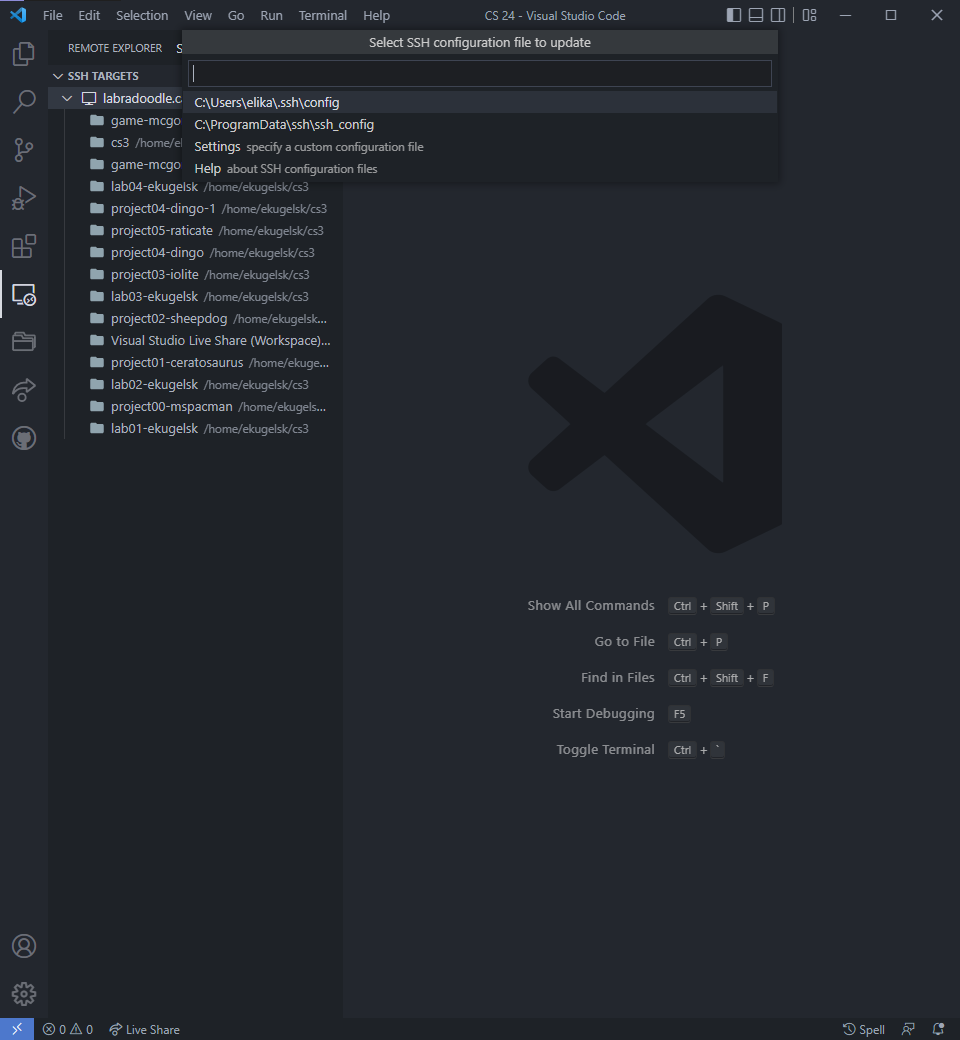Viewport: 960px width, 1040px height.
Task: Open the Manage gear icon
Action: click(x=24, y=994)
